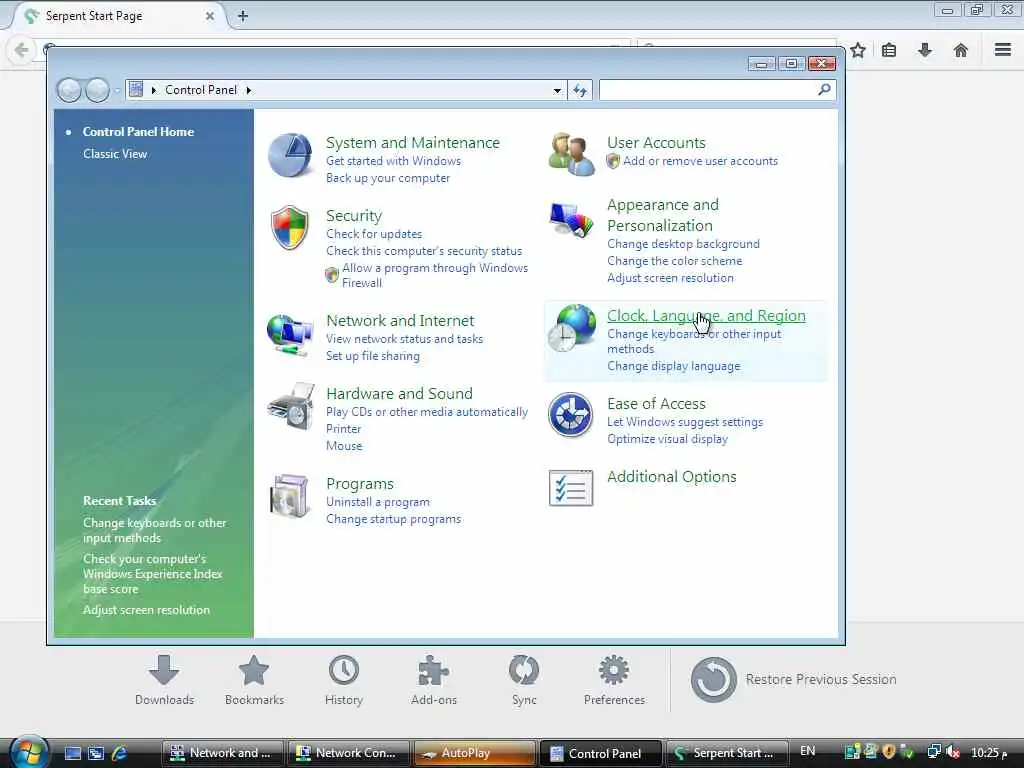Open Bookmarks on the Serpent start page
The image size is (1024, 768).
click(x=254, y=680)
